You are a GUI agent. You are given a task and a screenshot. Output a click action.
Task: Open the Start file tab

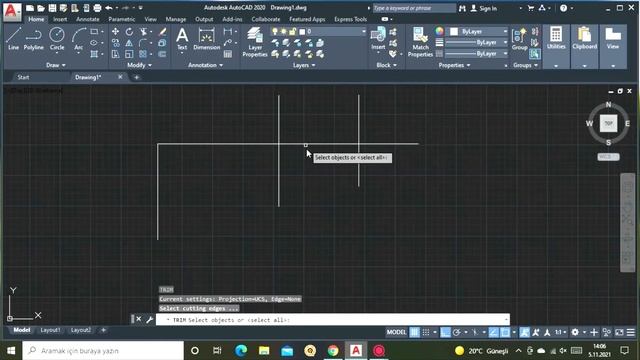coord(23,77)
